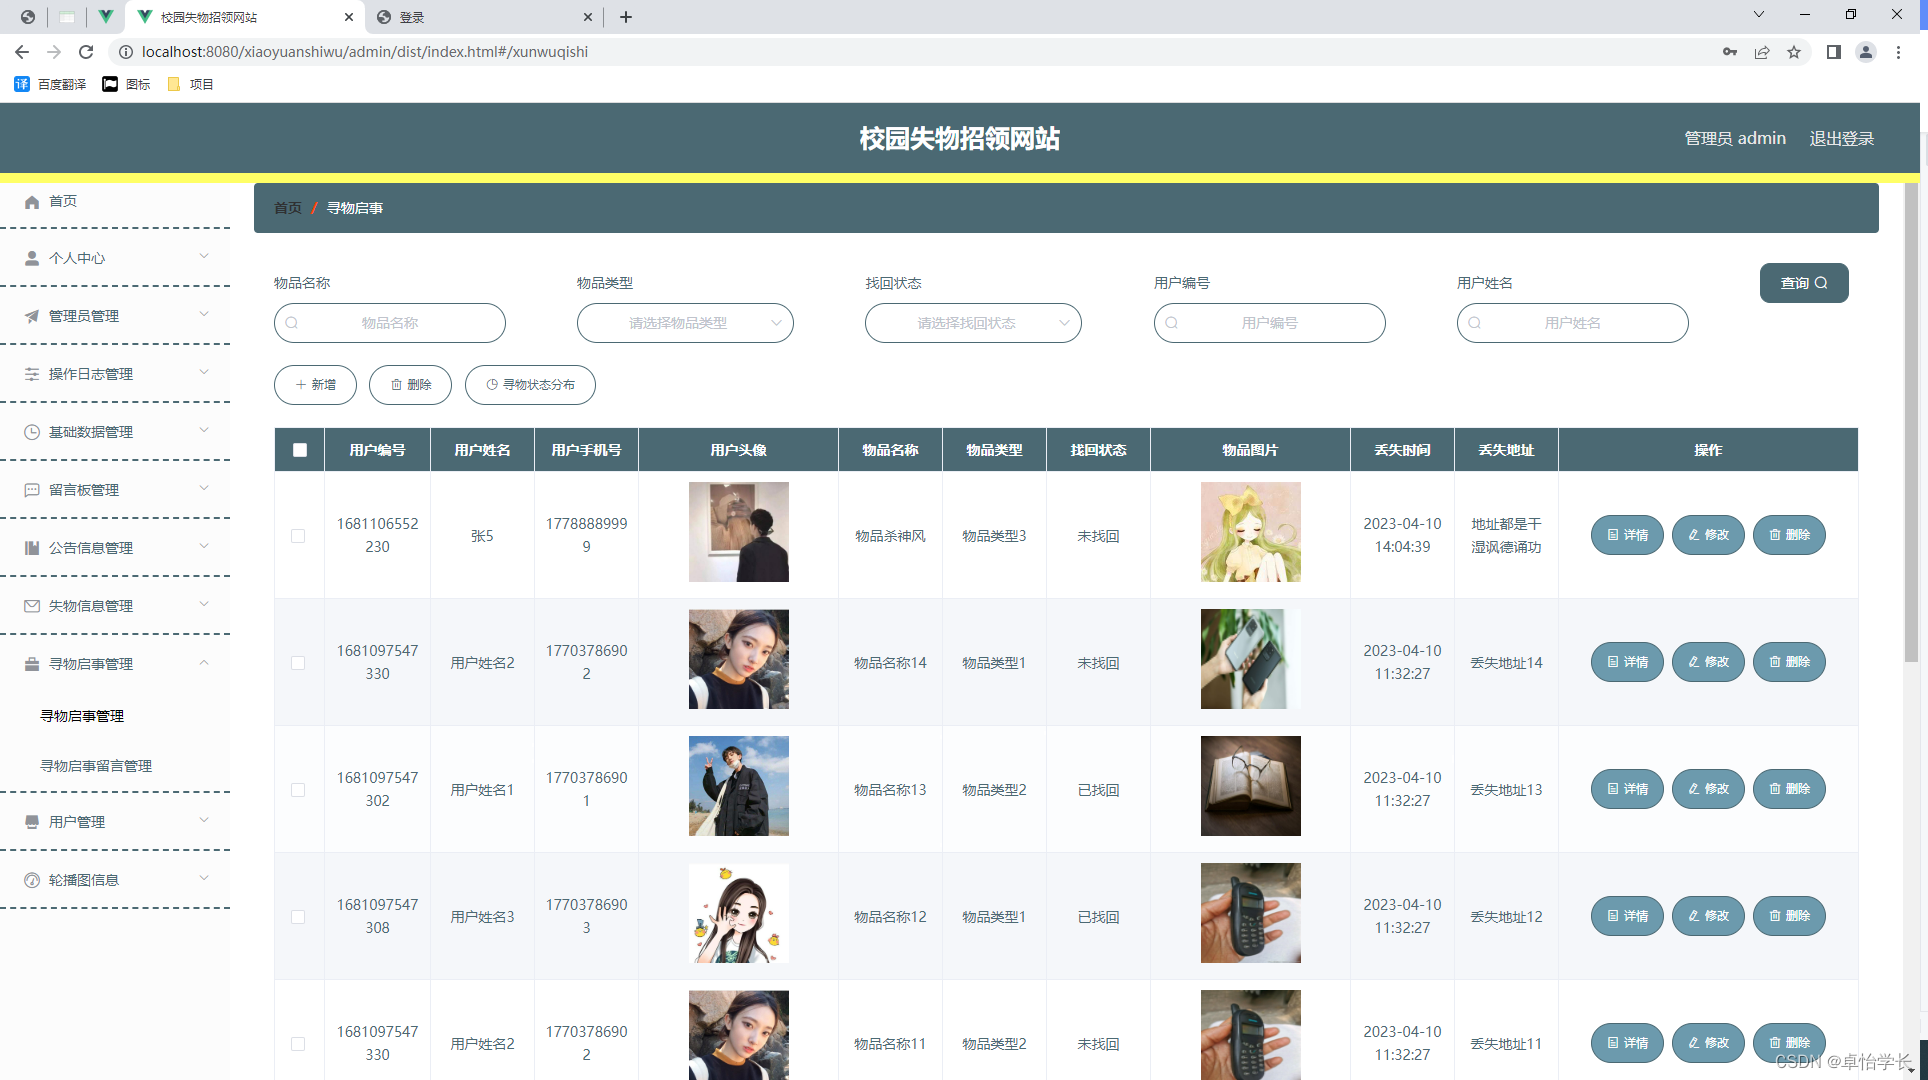Image resolution: width=1928 pixels, height=1080 pixels.
Task: Click the 轮播图信息 sidebar icon
Action: tap(32, 880)
